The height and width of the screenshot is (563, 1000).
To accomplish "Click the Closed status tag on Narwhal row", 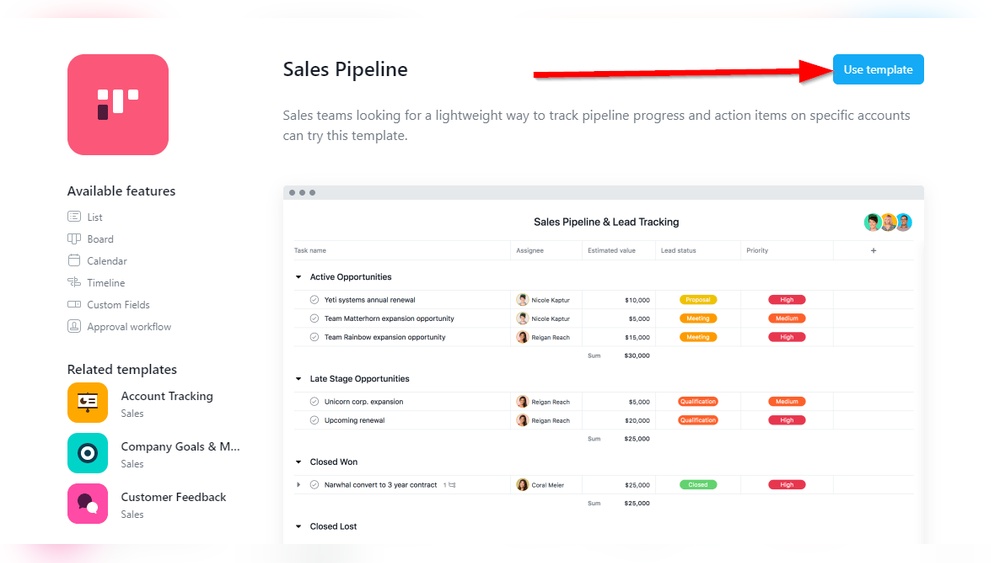I will [x=698, y=485].
